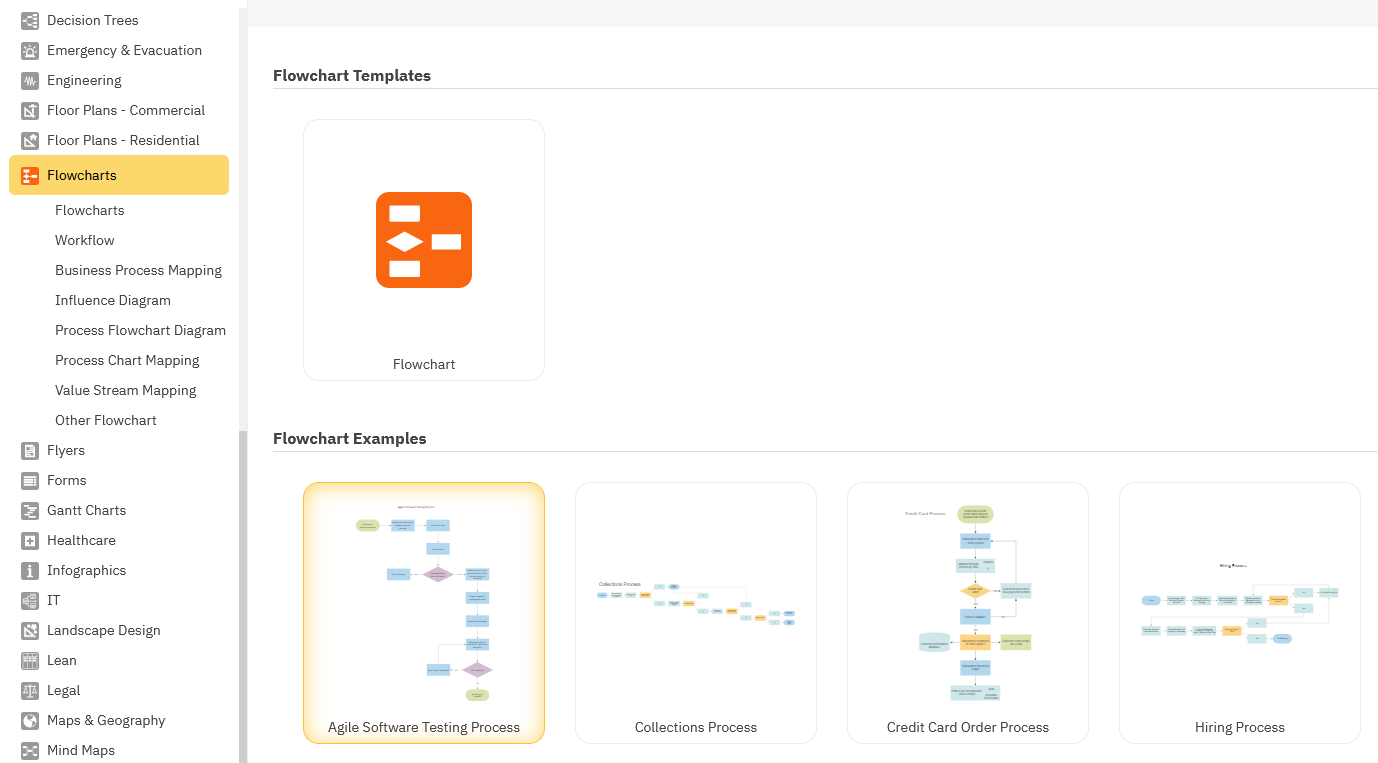Click the IT category icon
Image resolution: width=1378 pixels, height=763 pixels.
click(29, 600)
